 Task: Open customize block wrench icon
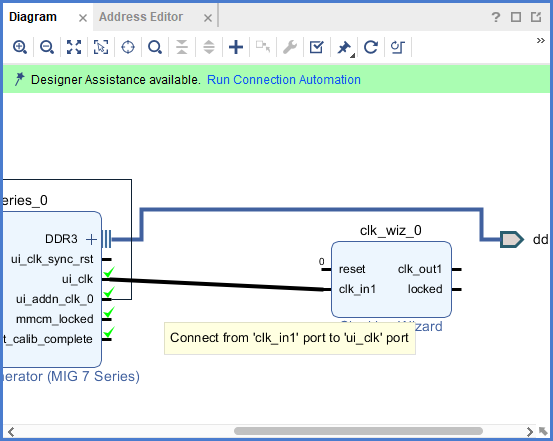tap(290, 47)
